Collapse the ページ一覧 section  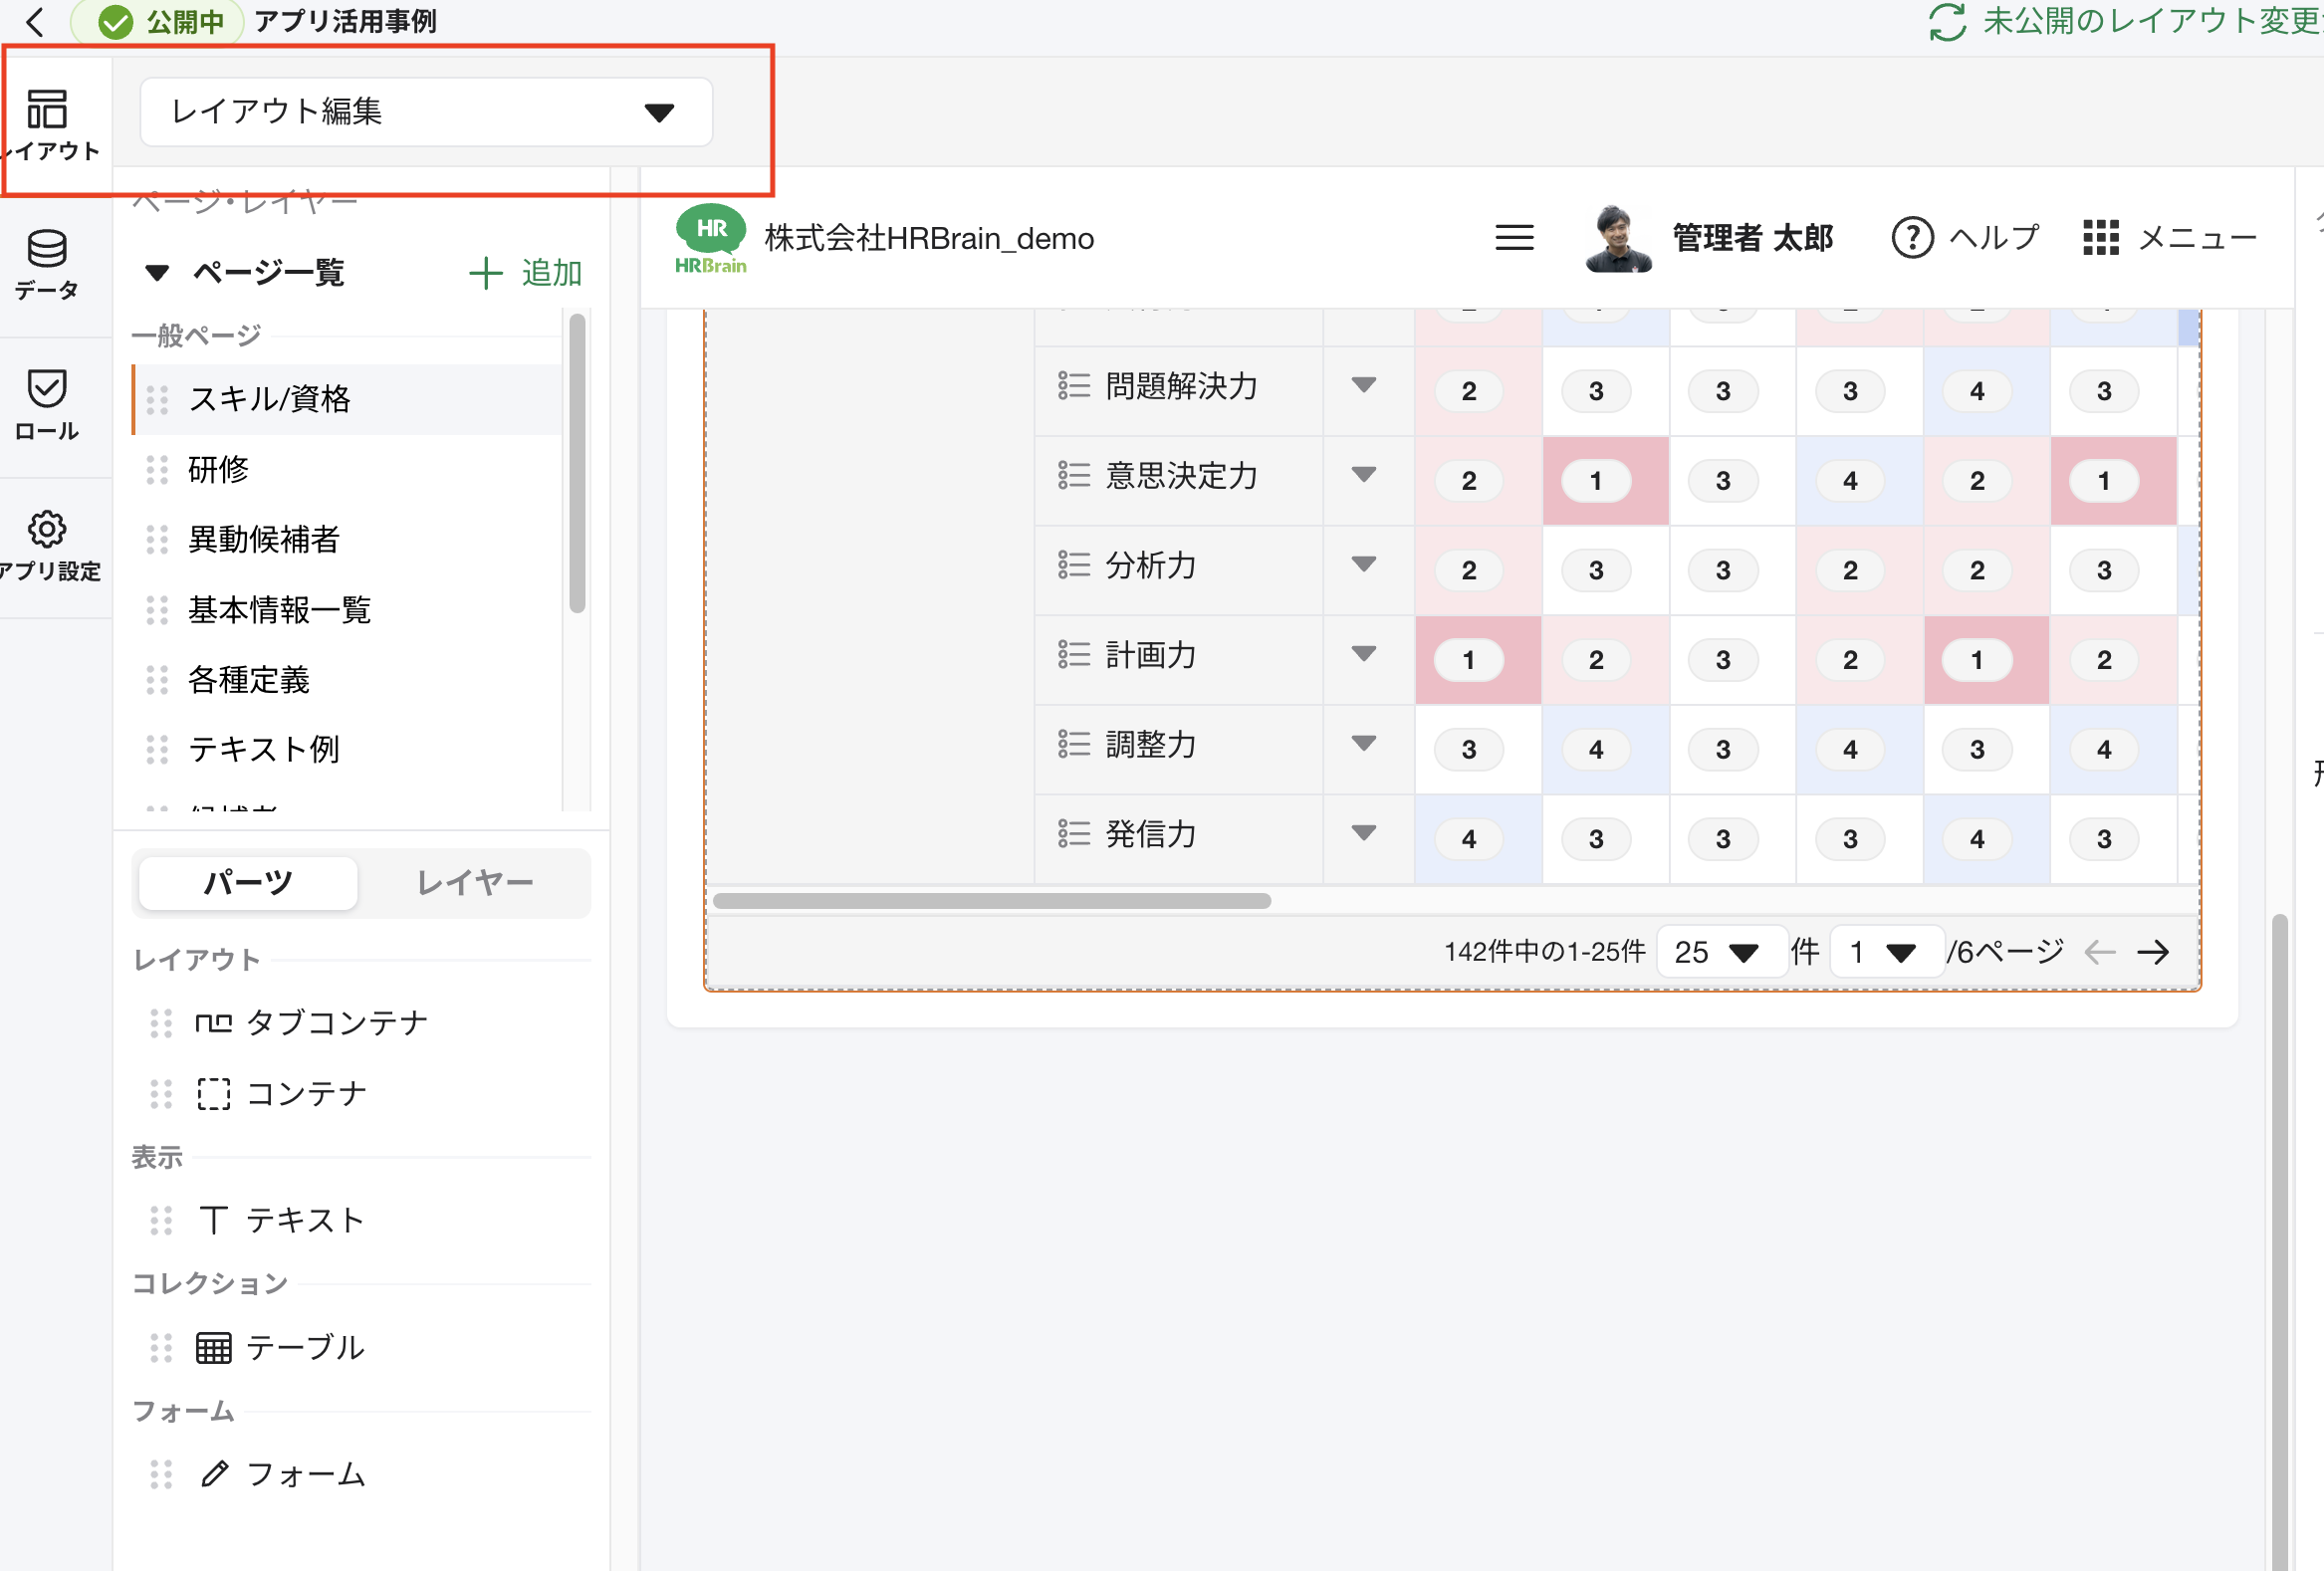coord(156,272)
